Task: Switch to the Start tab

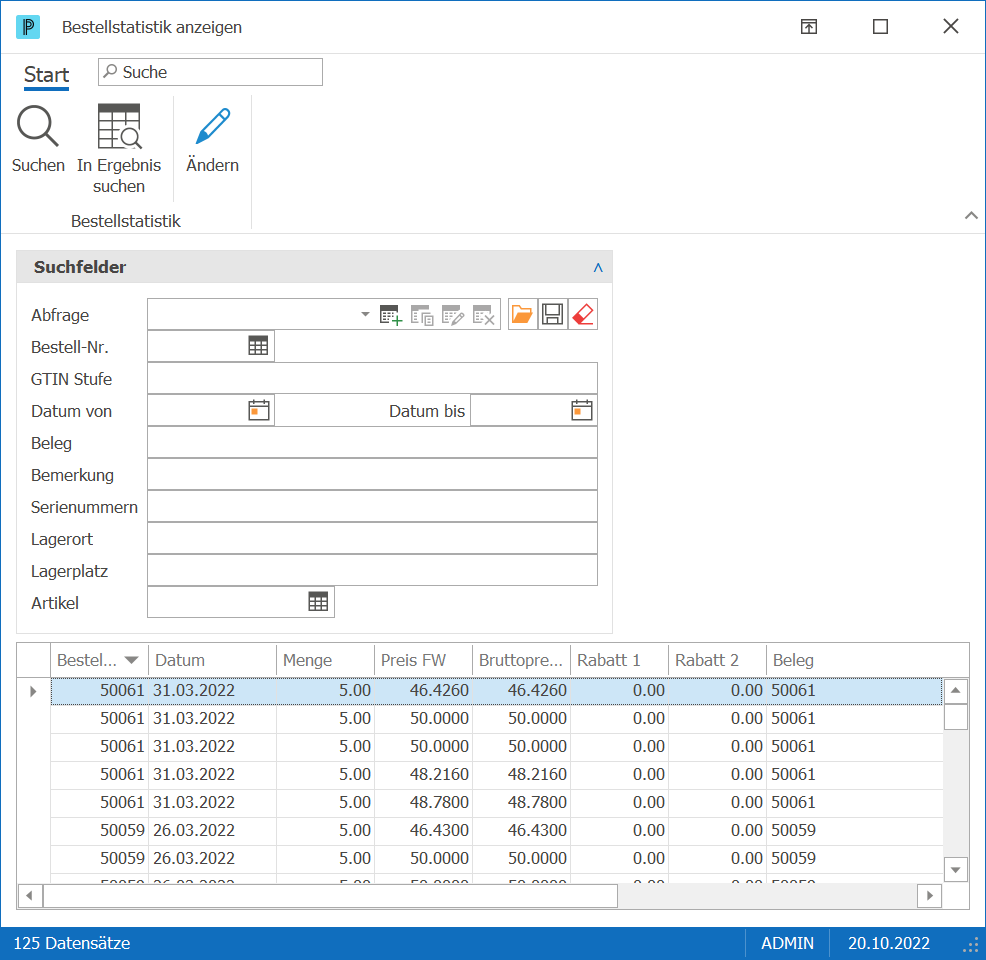Action: [x=47, y=75]
